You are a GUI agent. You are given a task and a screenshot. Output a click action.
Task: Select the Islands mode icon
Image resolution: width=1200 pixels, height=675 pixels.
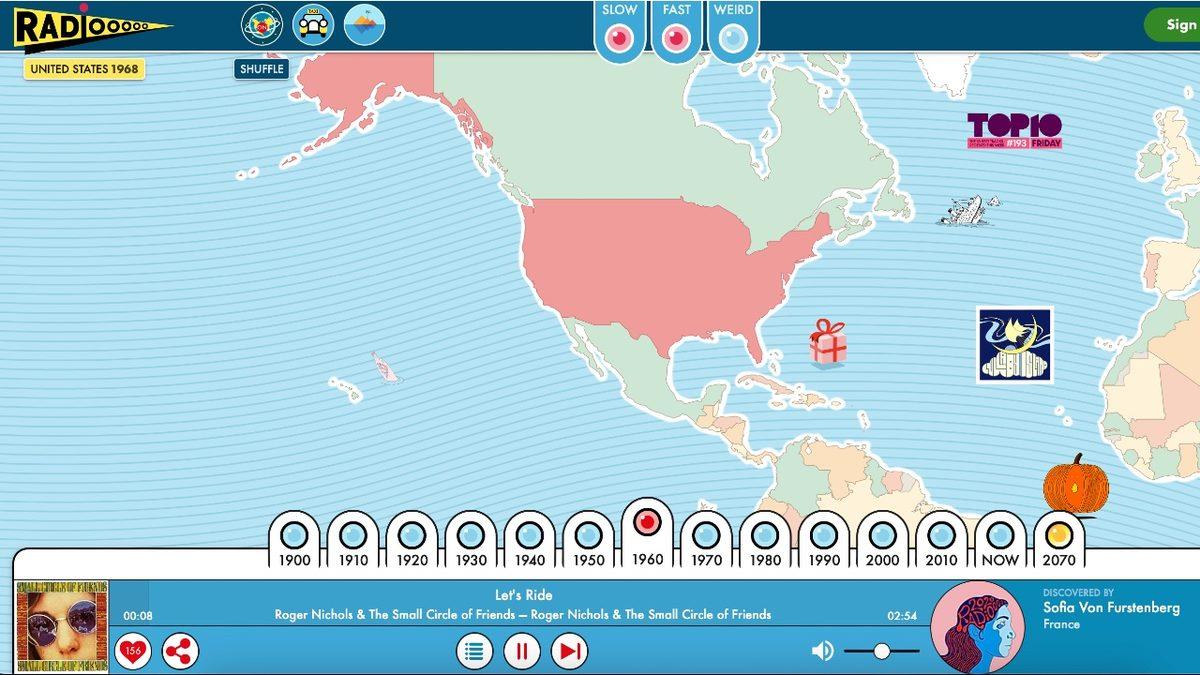[x=364, y=25]
